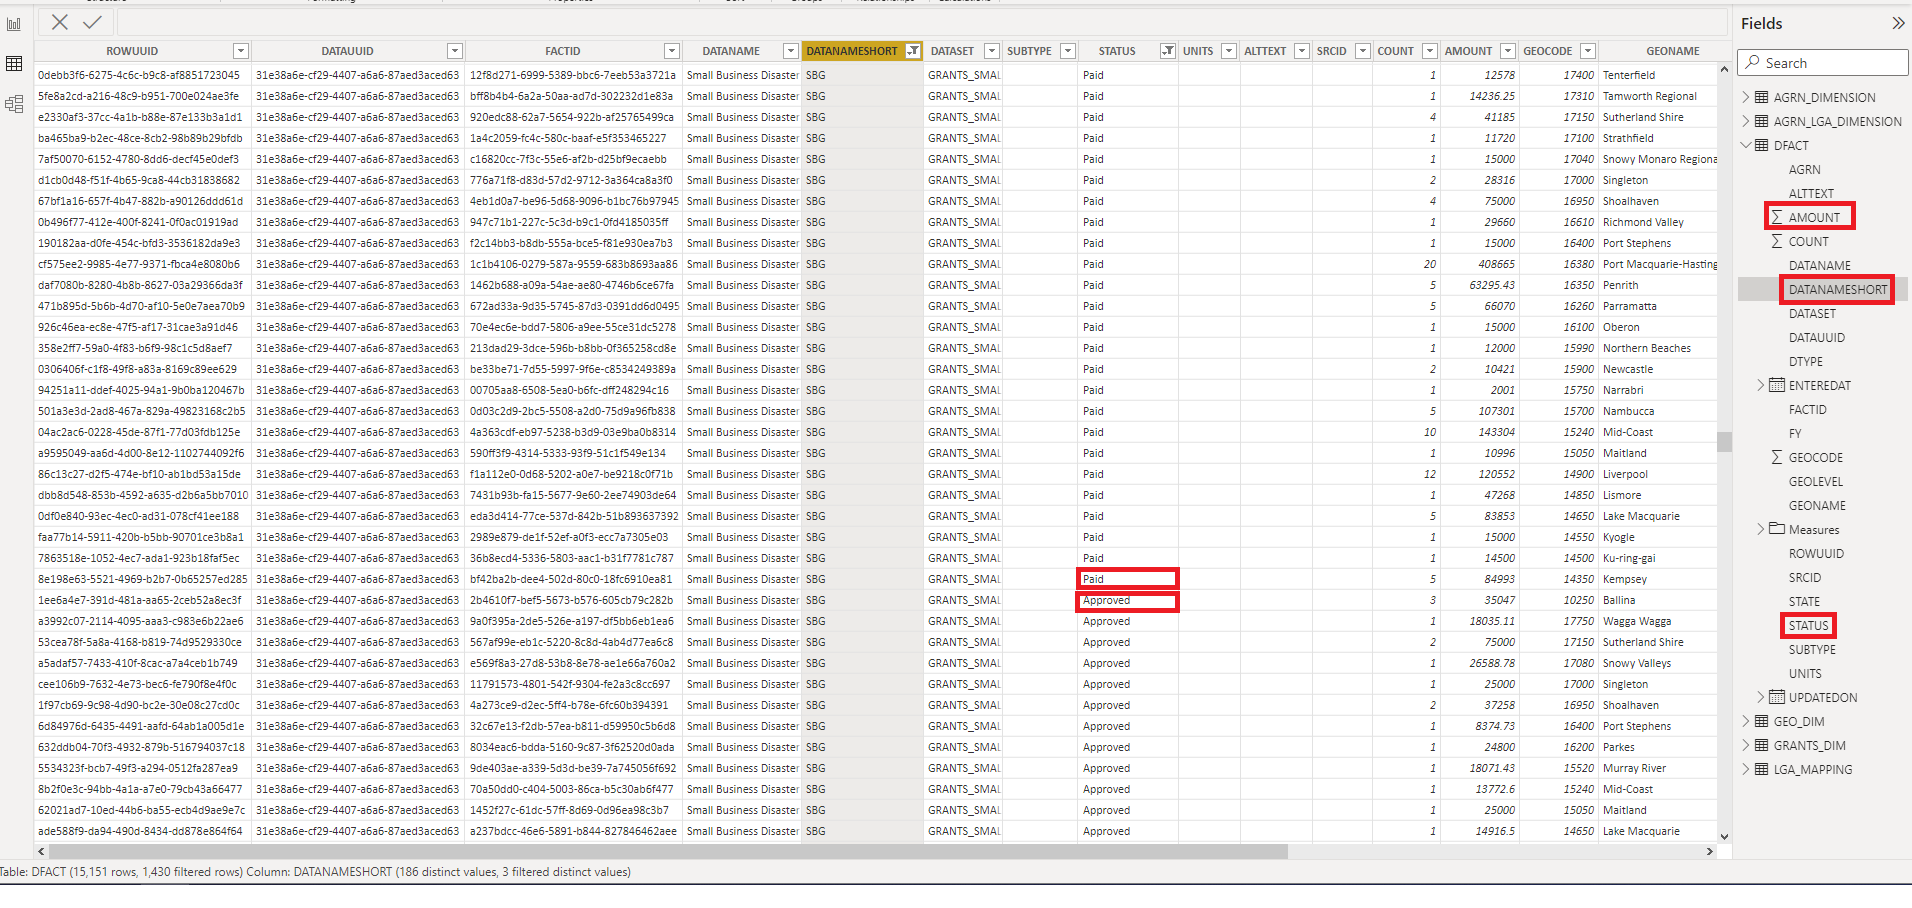Select the SUBTYPE field in Fields
The image size is (1912, 908).
[x=1812, y=649]
